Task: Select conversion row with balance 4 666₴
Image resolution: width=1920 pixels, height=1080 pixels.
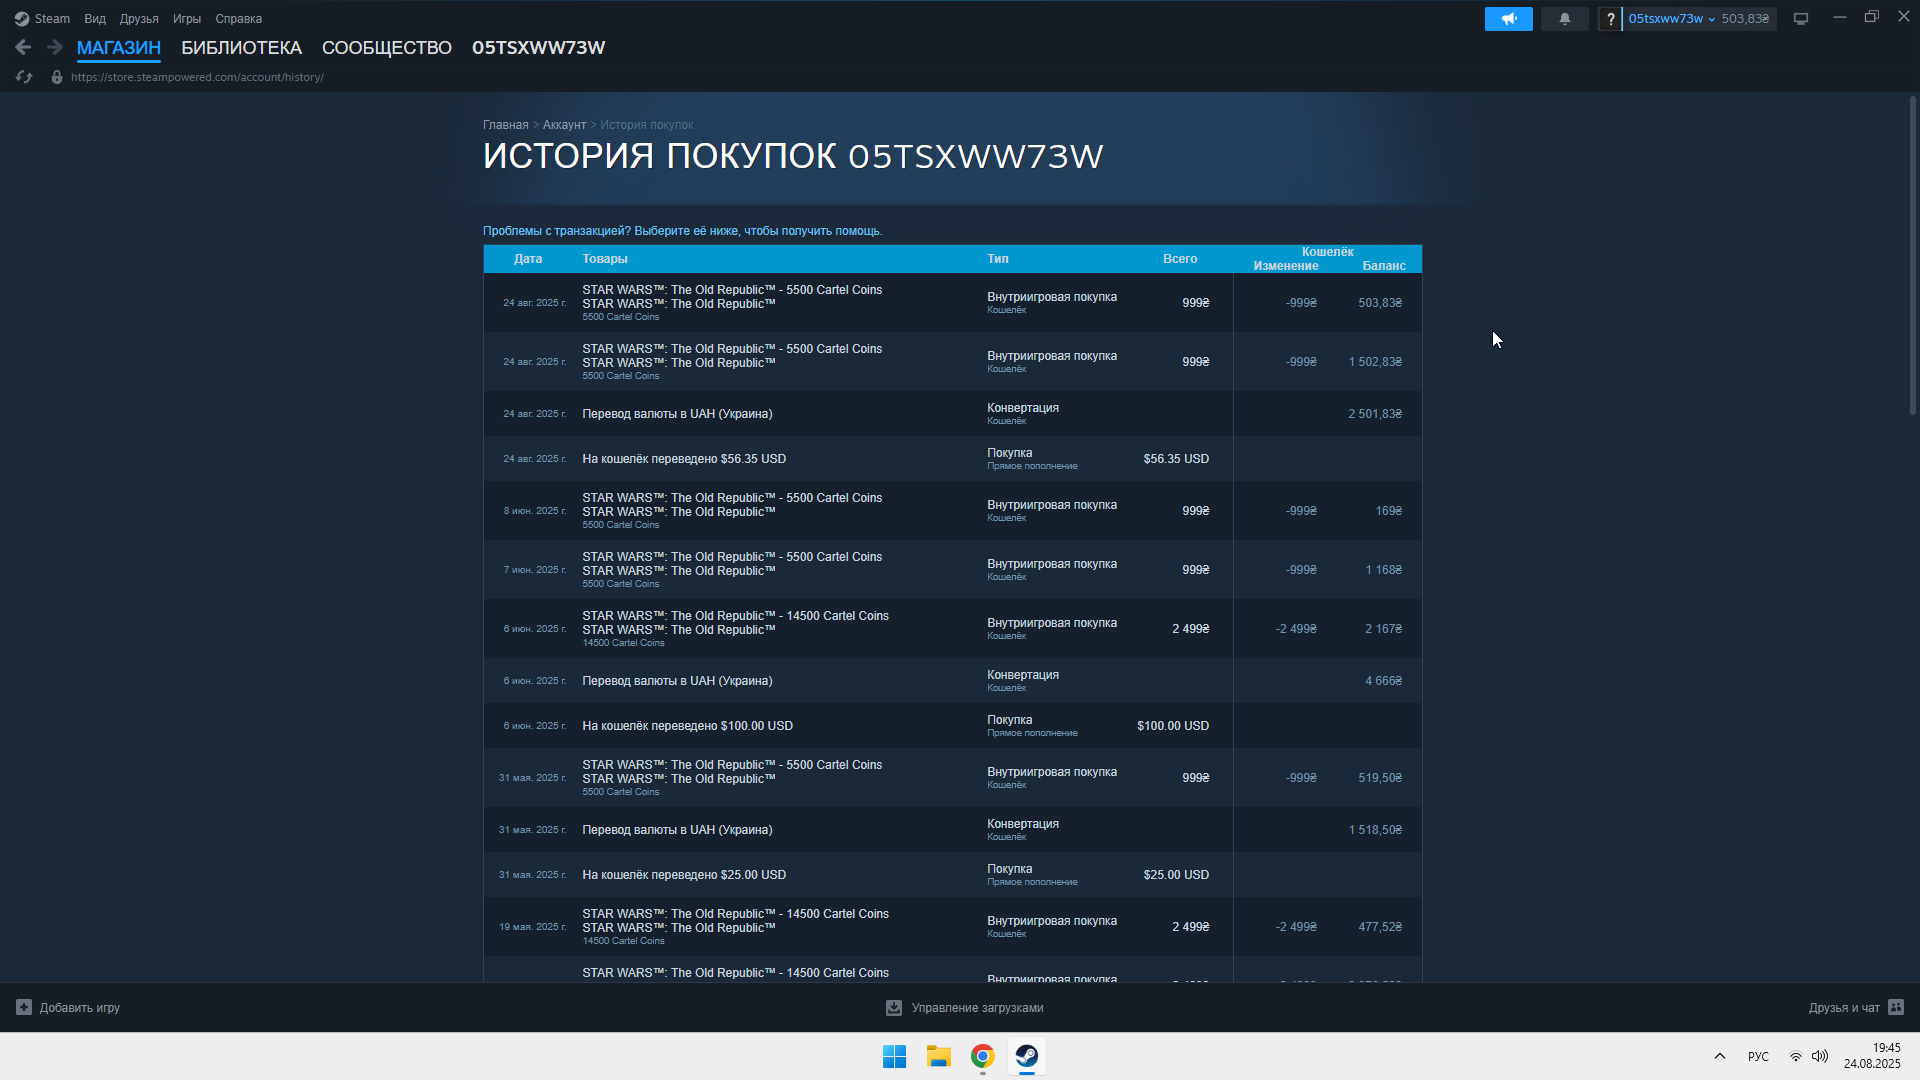Action: tap(952, 681)
